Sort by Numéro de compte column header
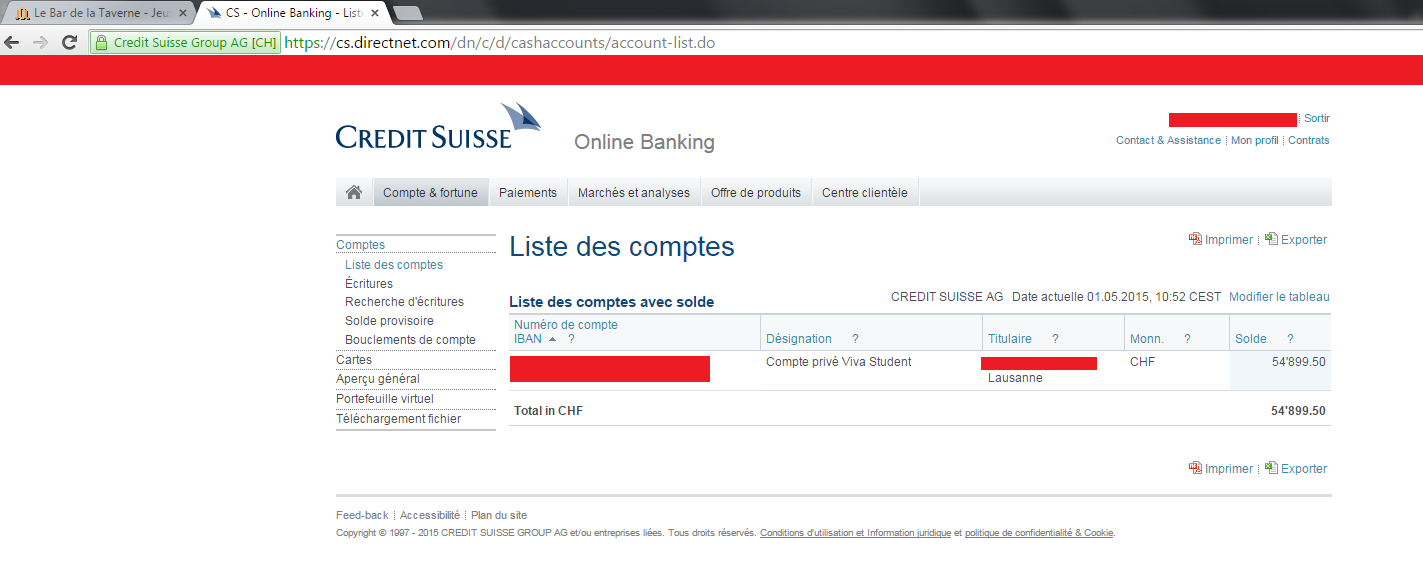Viewport: 1423px width, 565px height. (x=566, y=325)
